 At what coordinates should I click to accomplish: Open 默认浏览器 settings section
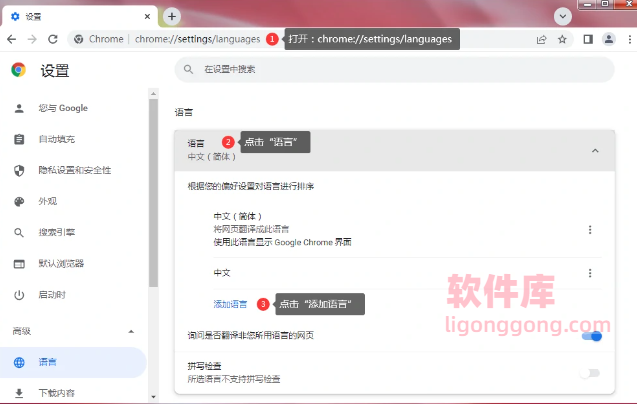[61, 263]
